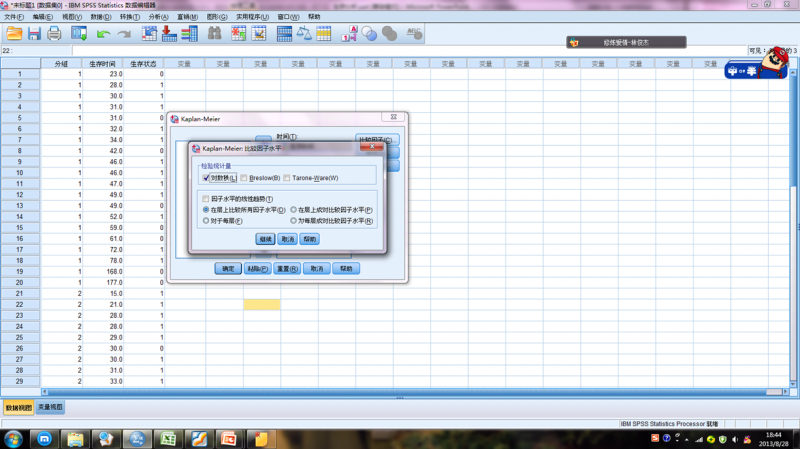Click the speaker volume tray icon
The height and width of the screenshot is (449, 800).
tap(735, 439)
